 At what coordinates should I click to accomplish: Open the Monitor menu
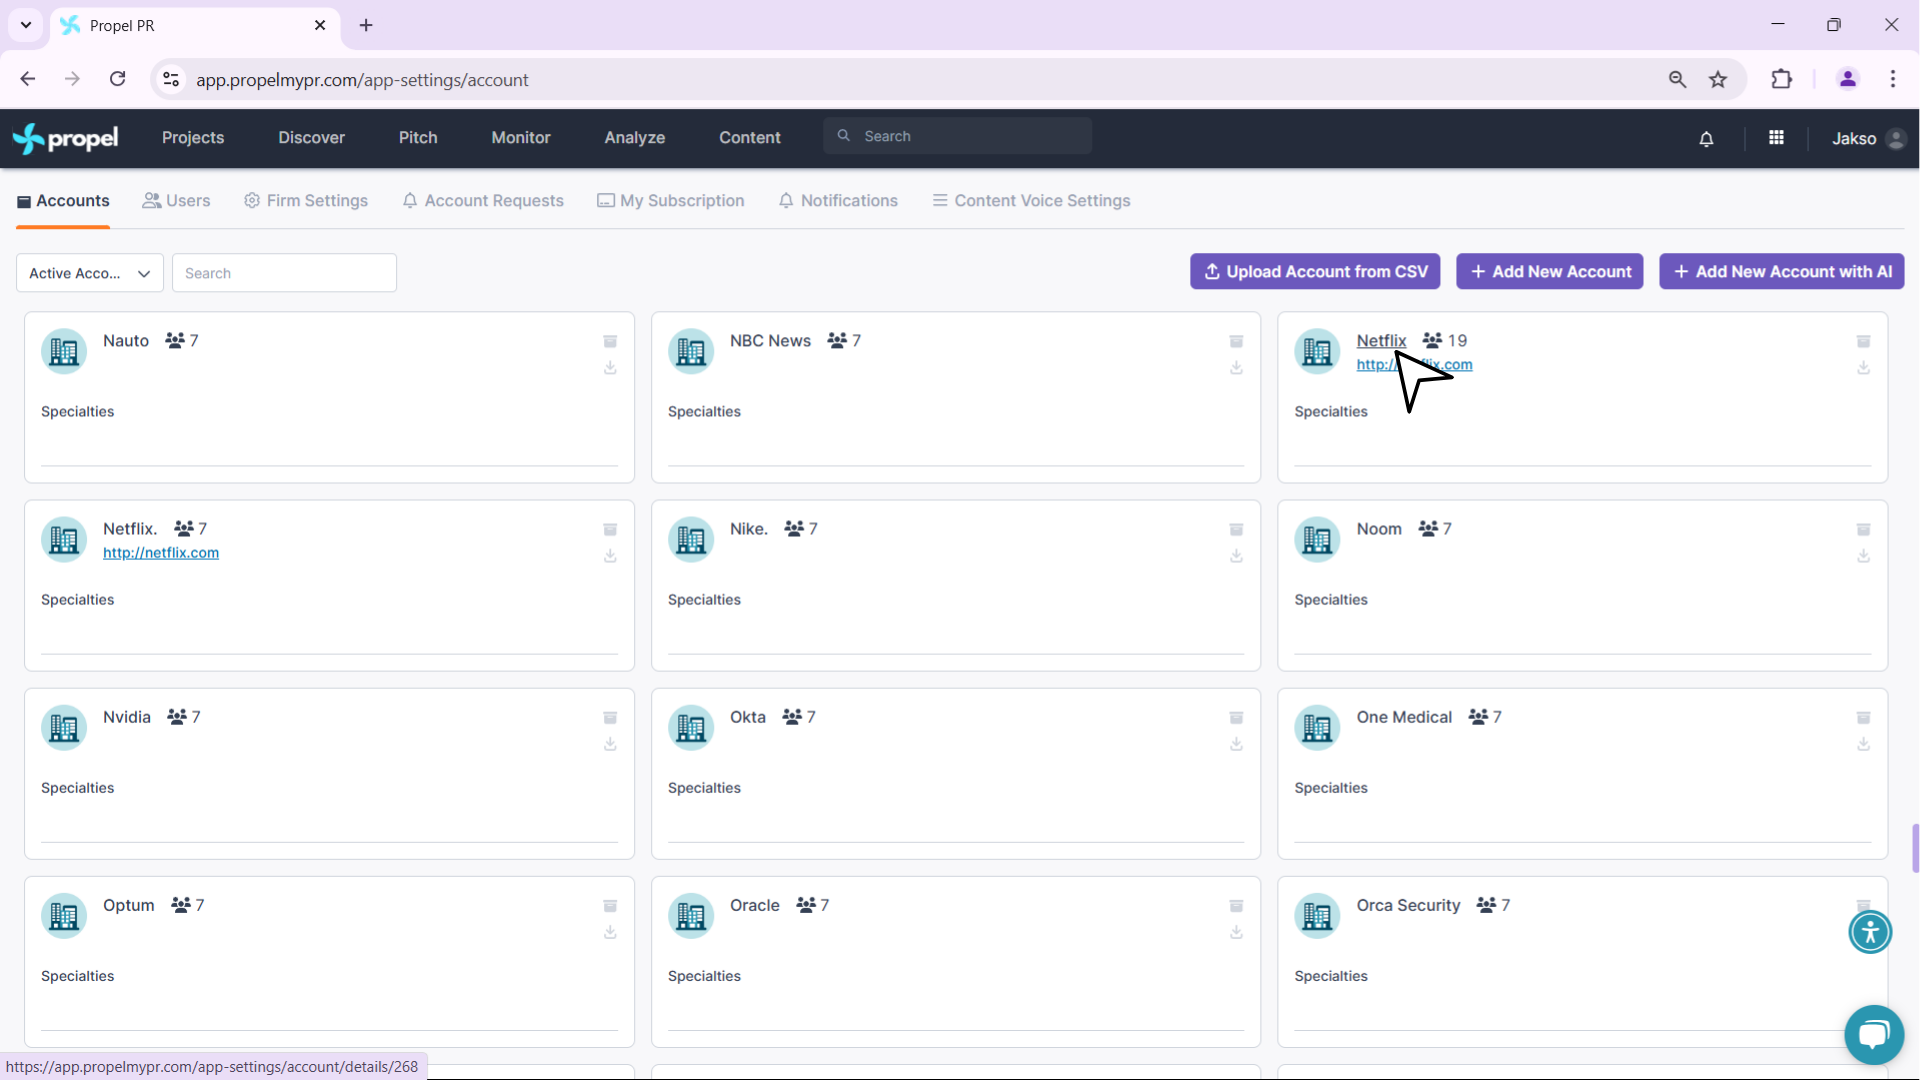click(521, 138)
